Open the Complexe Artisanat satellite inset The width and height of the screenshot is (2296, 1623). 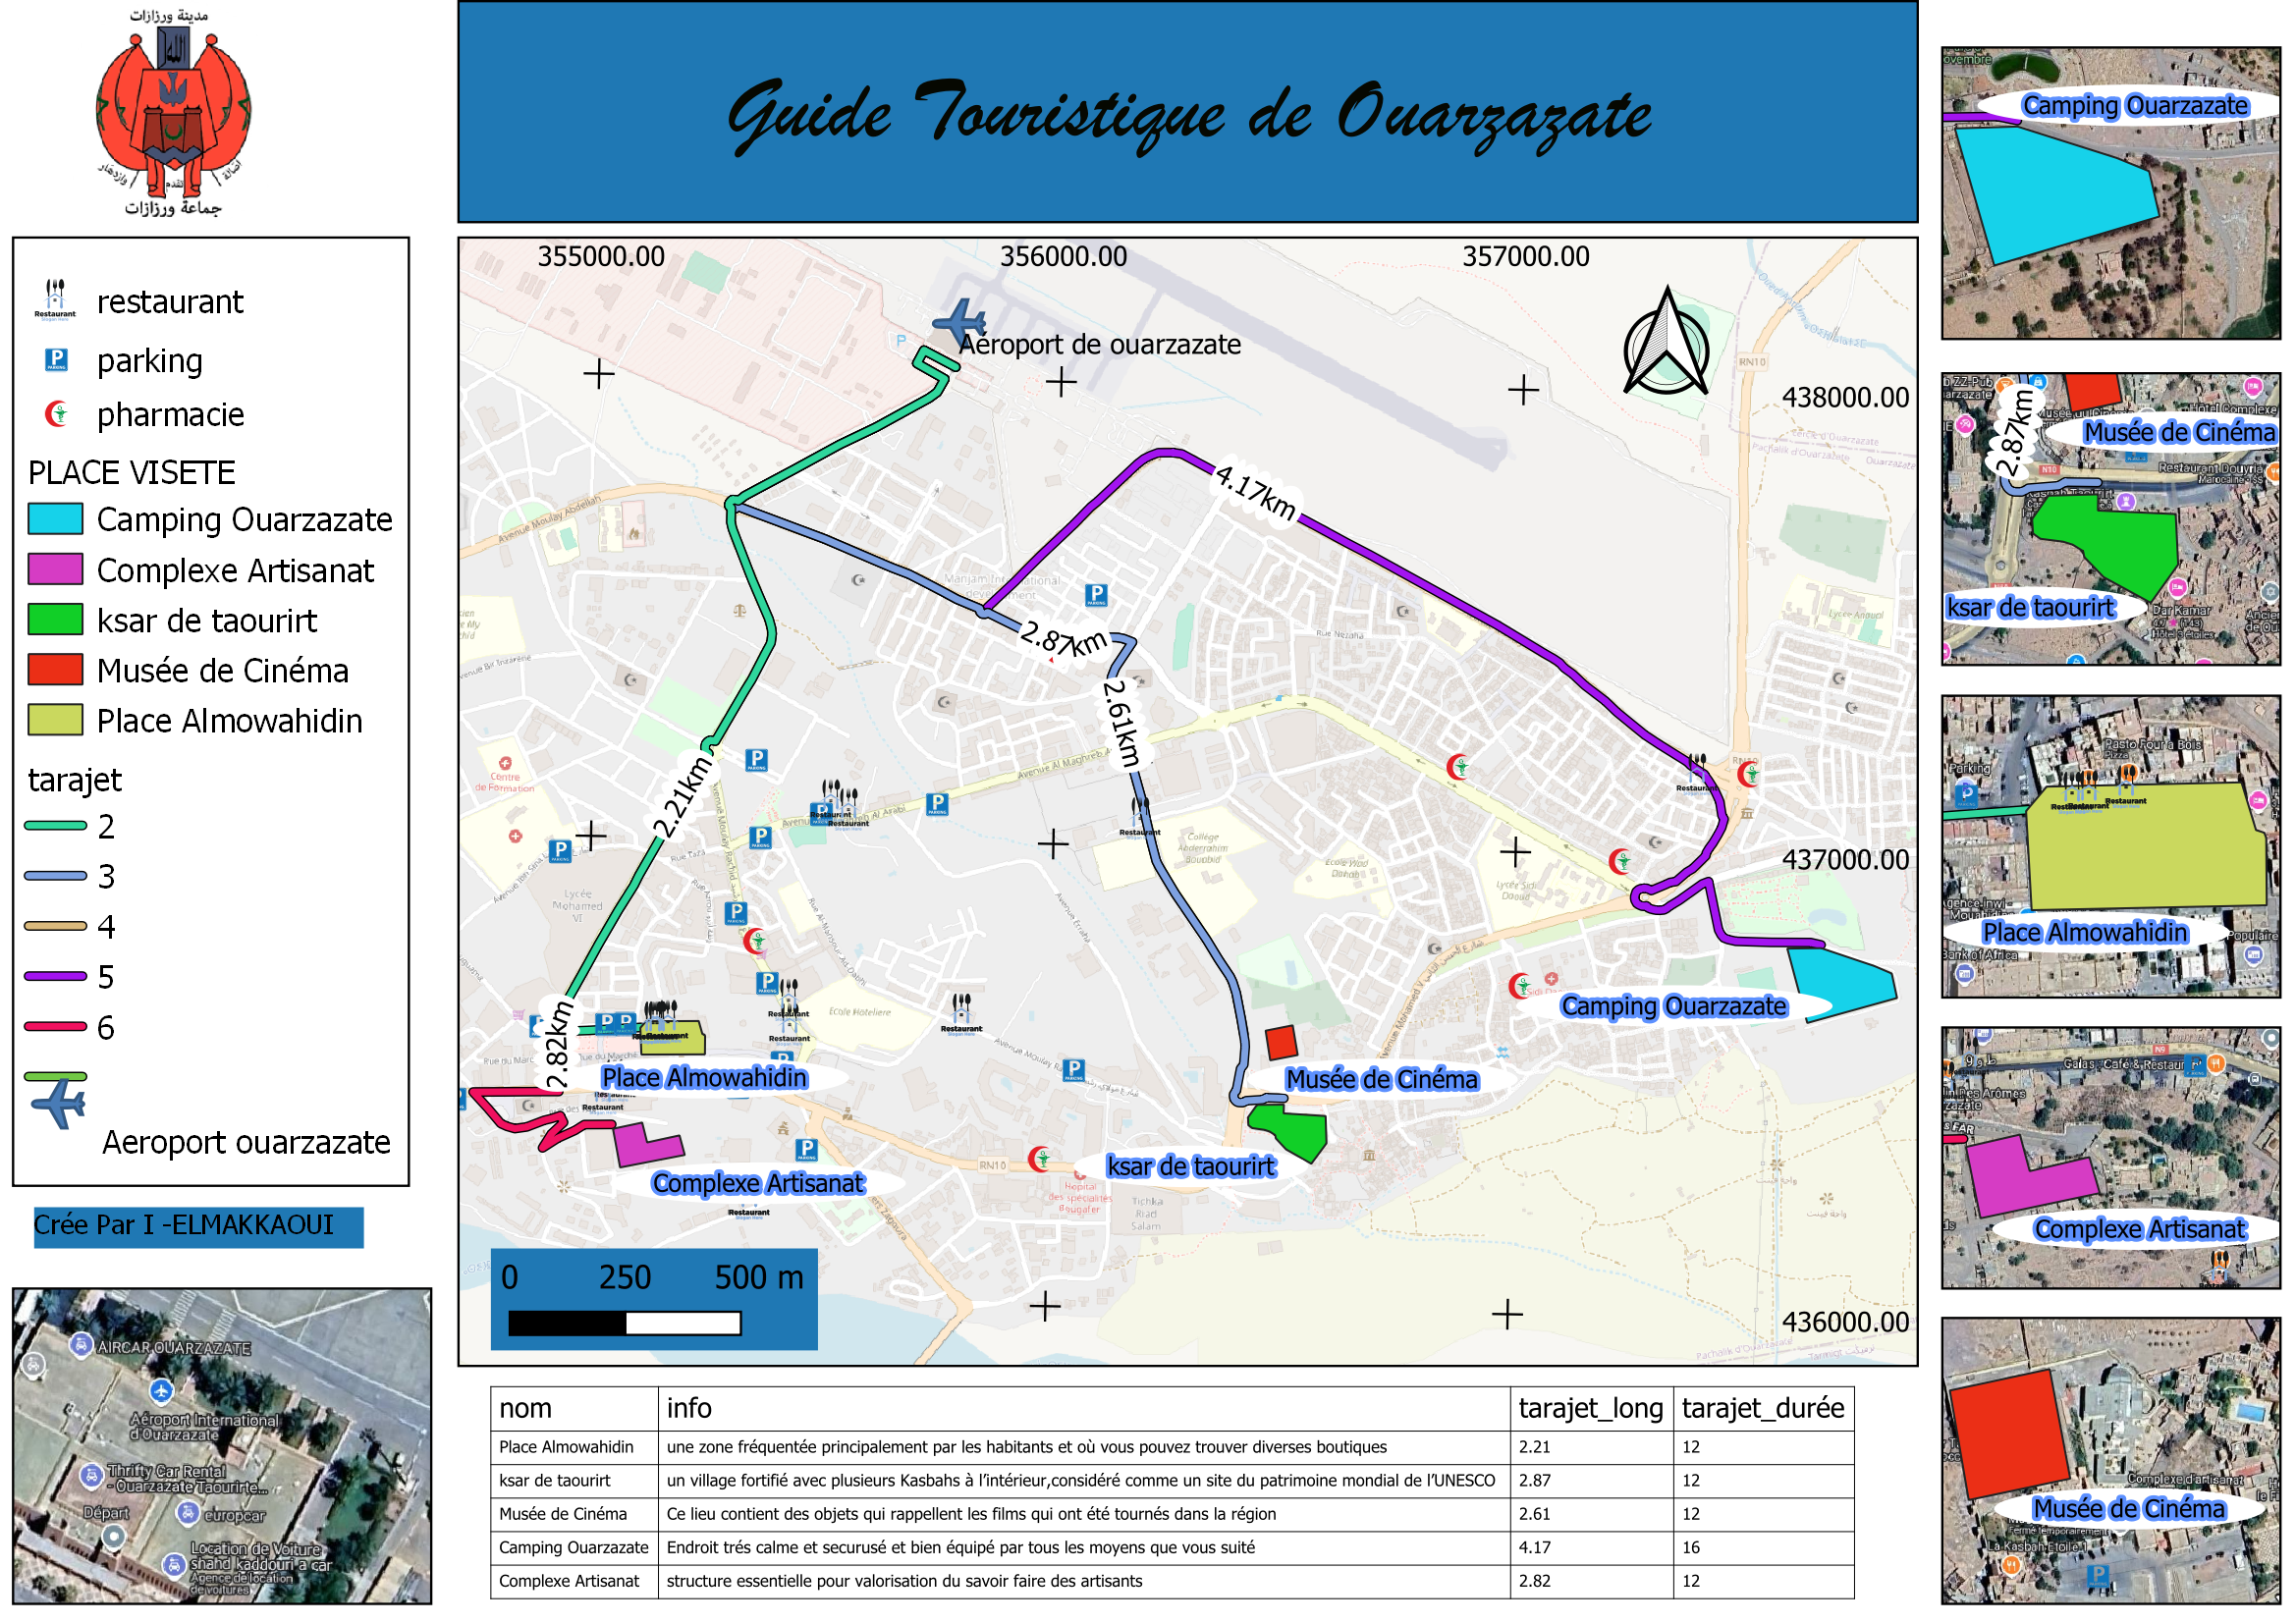point(2111,1158)
